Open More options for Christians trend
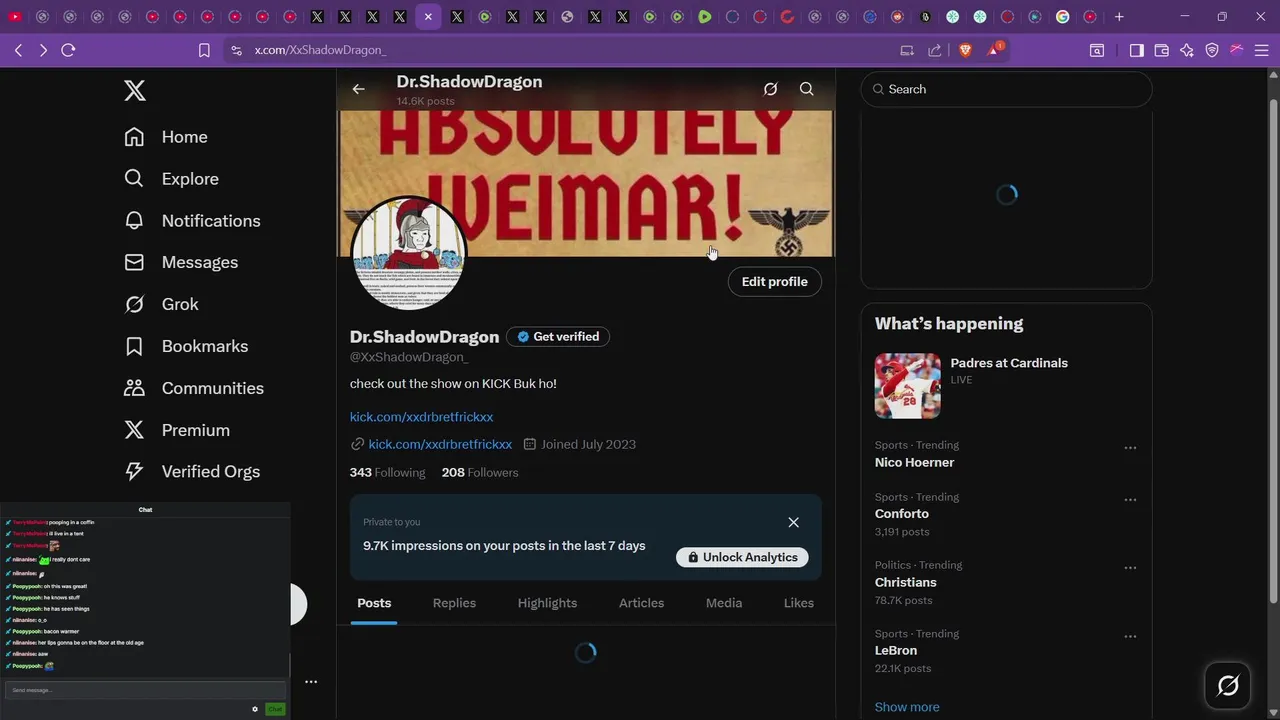The image size is (1280, 720). click(1130, 568)
